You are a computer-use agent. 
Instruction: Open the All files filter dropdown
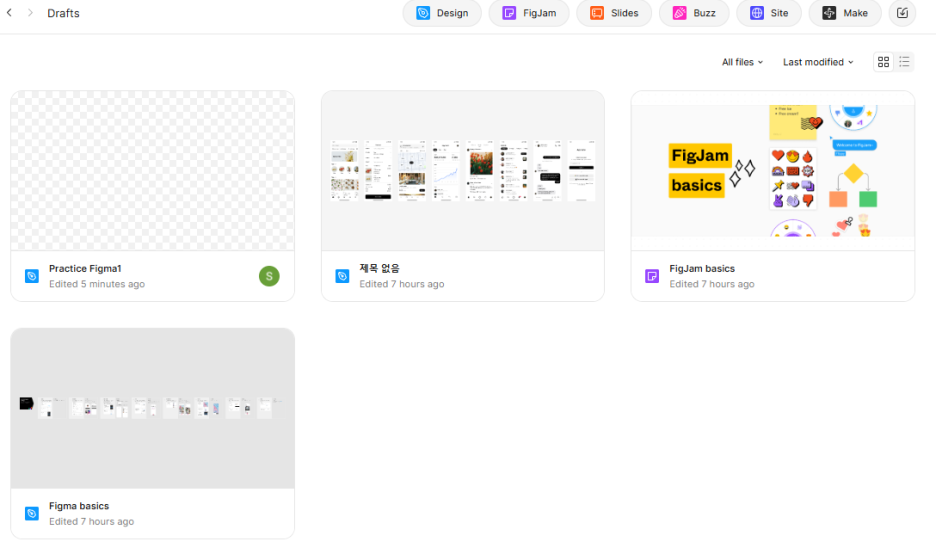tap(742, 62)
